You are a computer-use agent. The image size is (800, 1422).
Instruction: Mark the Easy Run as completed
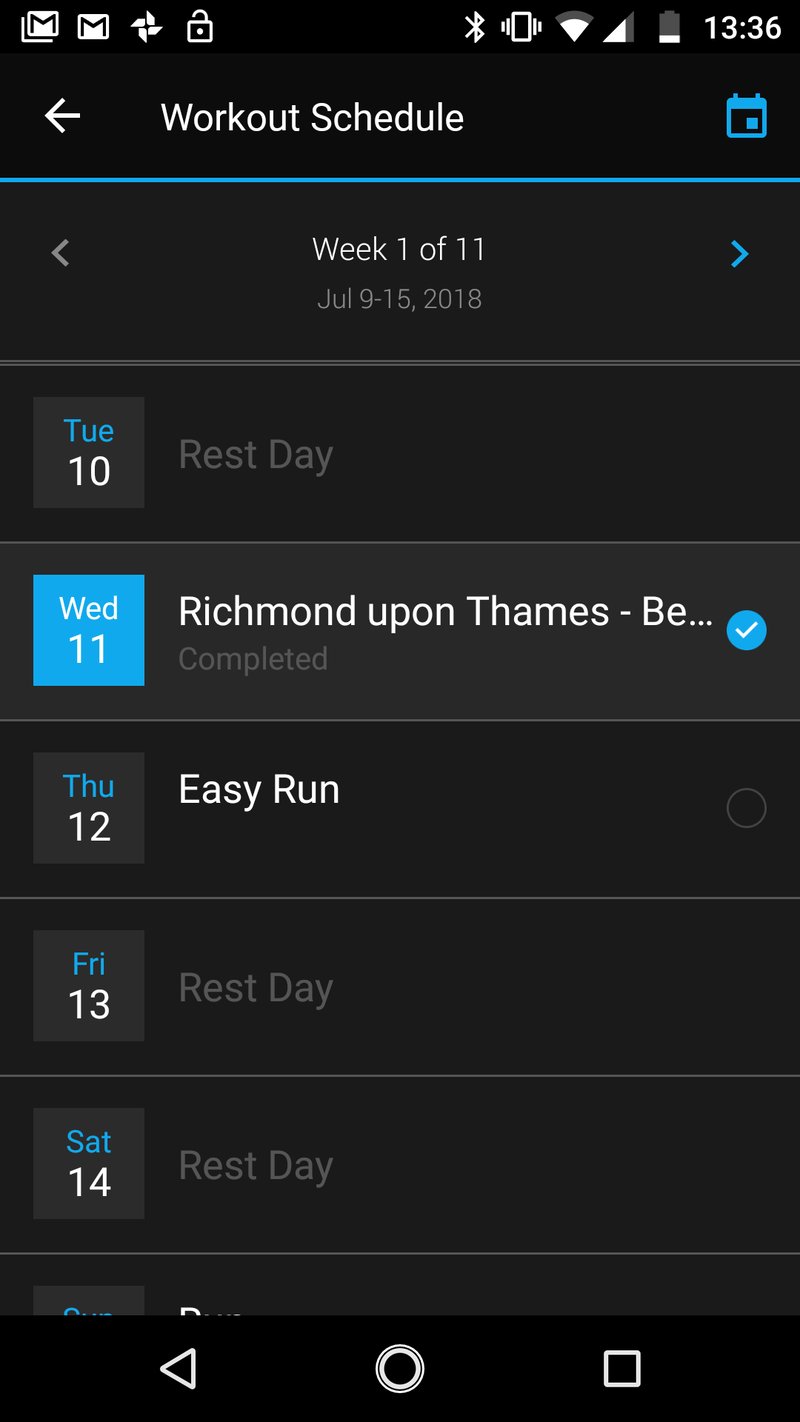[746, 808]
